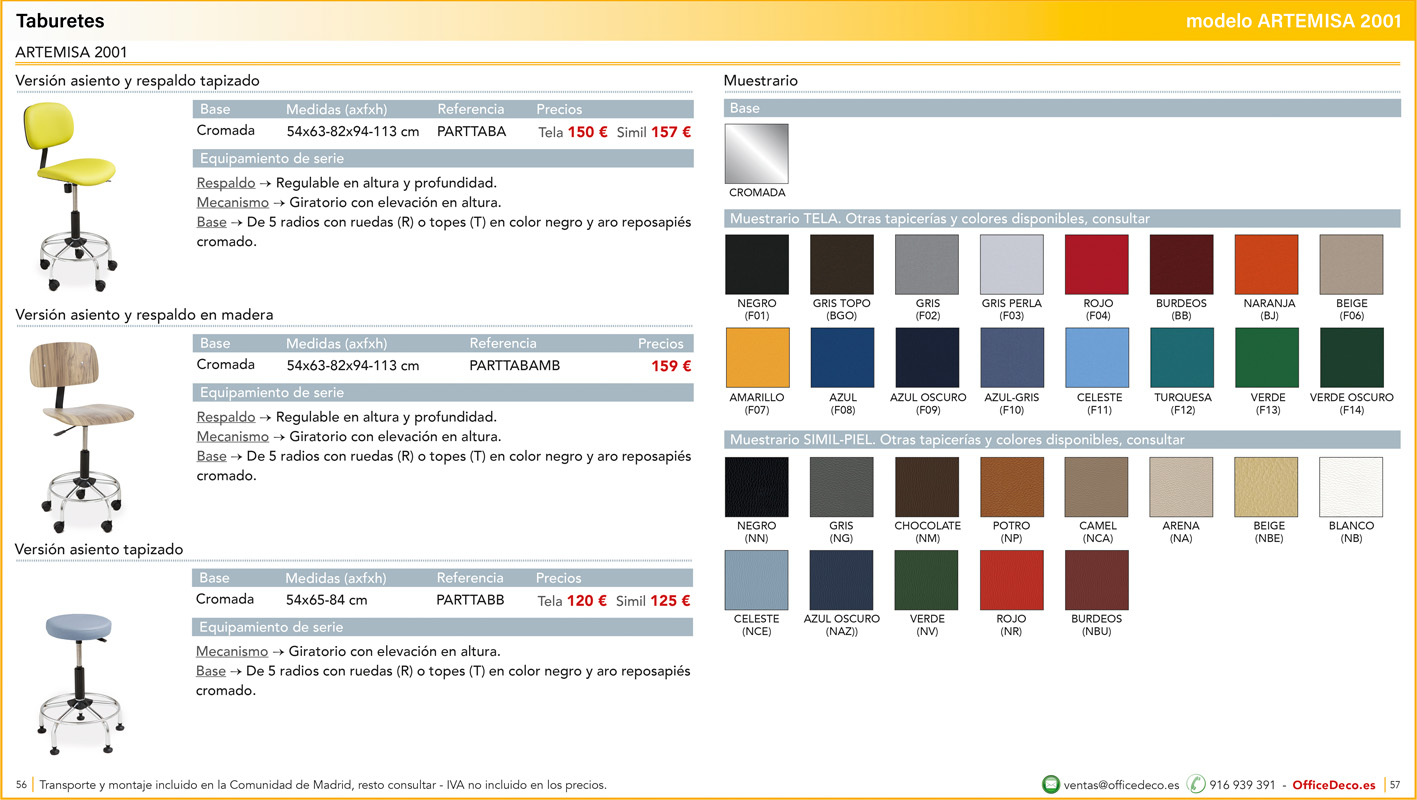Viewport: 1417px width, 800px height.
Task: Select the yellow upholstered stool image
Action: pos(70,198)
